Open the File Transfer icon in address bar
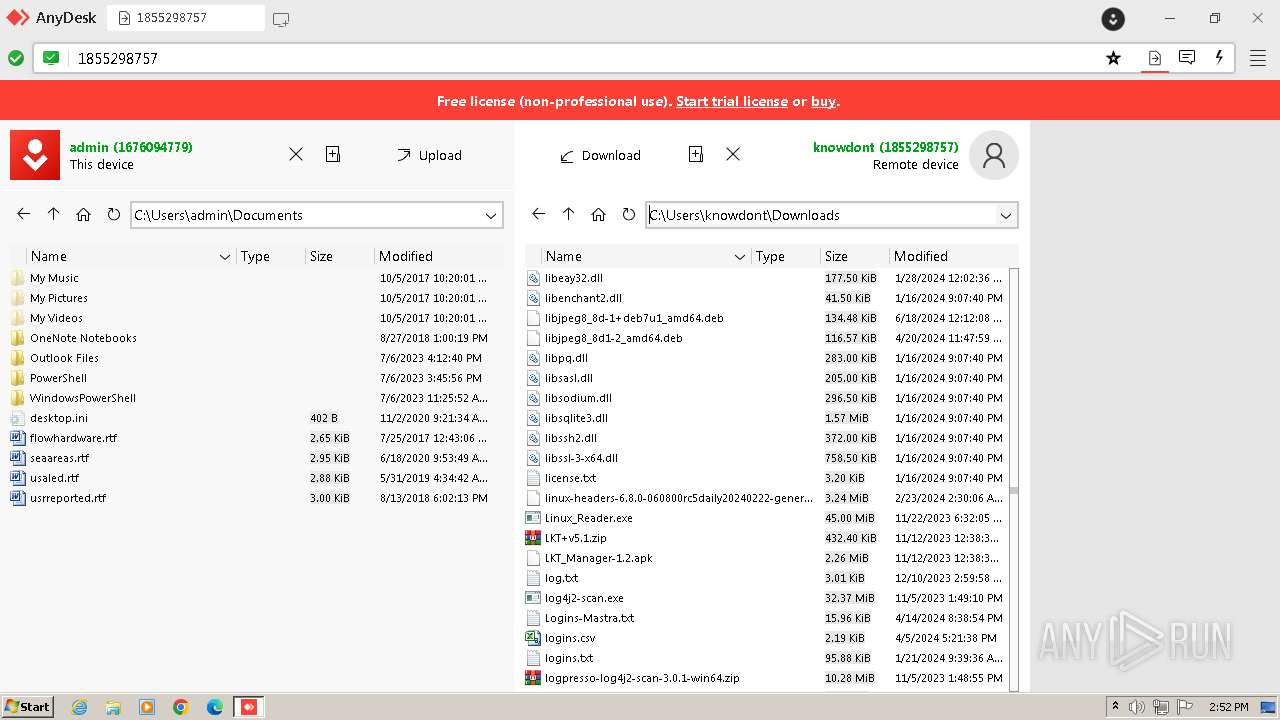This screenshot has width=1280, height=720. (x=1154, y=58)
